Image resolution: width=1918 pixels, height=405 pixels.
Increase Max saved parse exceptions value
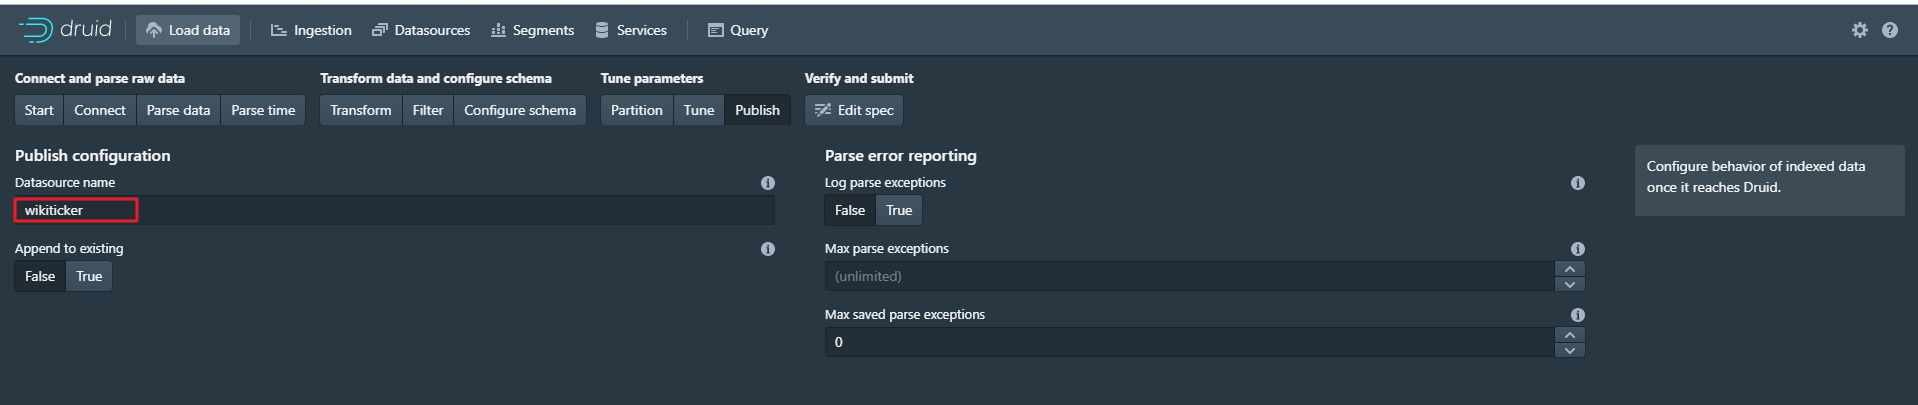[x=1569, y=335]
